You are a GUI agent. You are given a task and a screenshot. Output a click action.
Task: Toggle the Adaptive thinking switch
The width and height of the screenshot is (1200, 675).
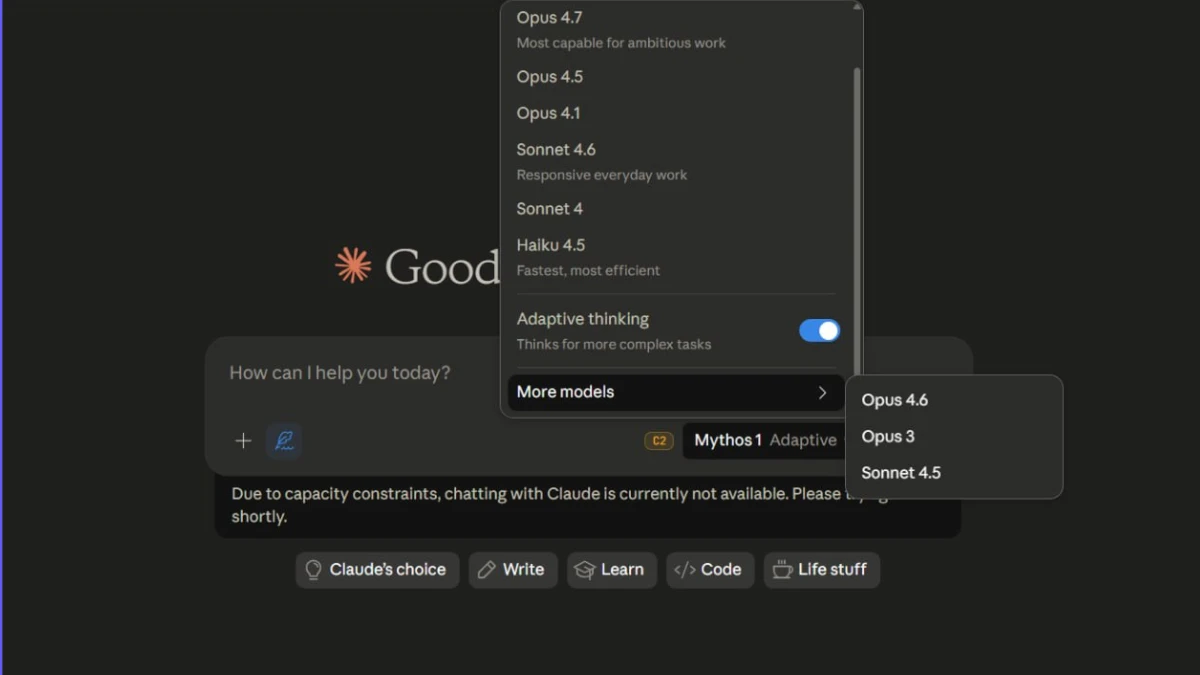(x=819, y=331)
